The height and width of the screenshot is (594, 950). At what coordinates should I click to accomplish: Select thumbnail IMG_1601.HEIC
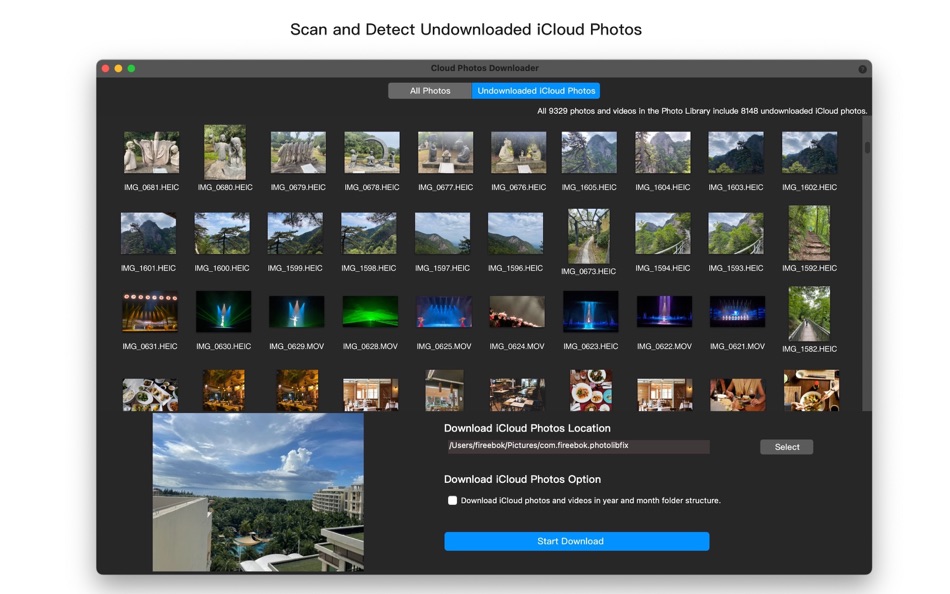tap(148, 233)
